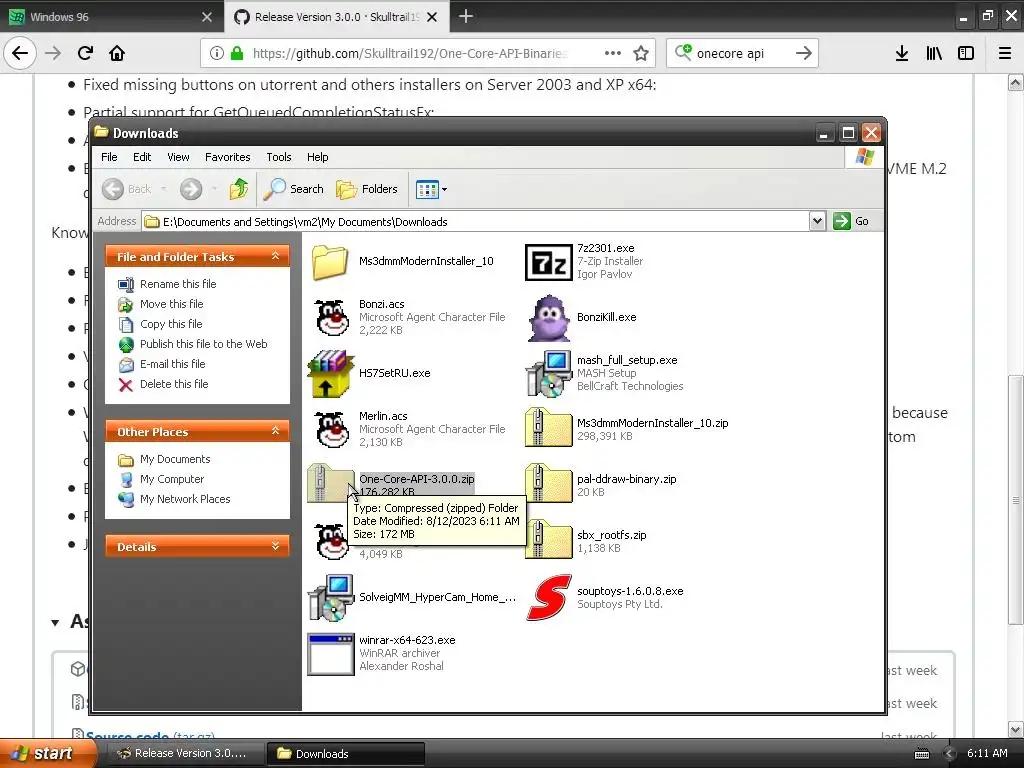View site information icon in URL bar
1024x768 pixels.
pyautogui.click(x=217, y=54)
